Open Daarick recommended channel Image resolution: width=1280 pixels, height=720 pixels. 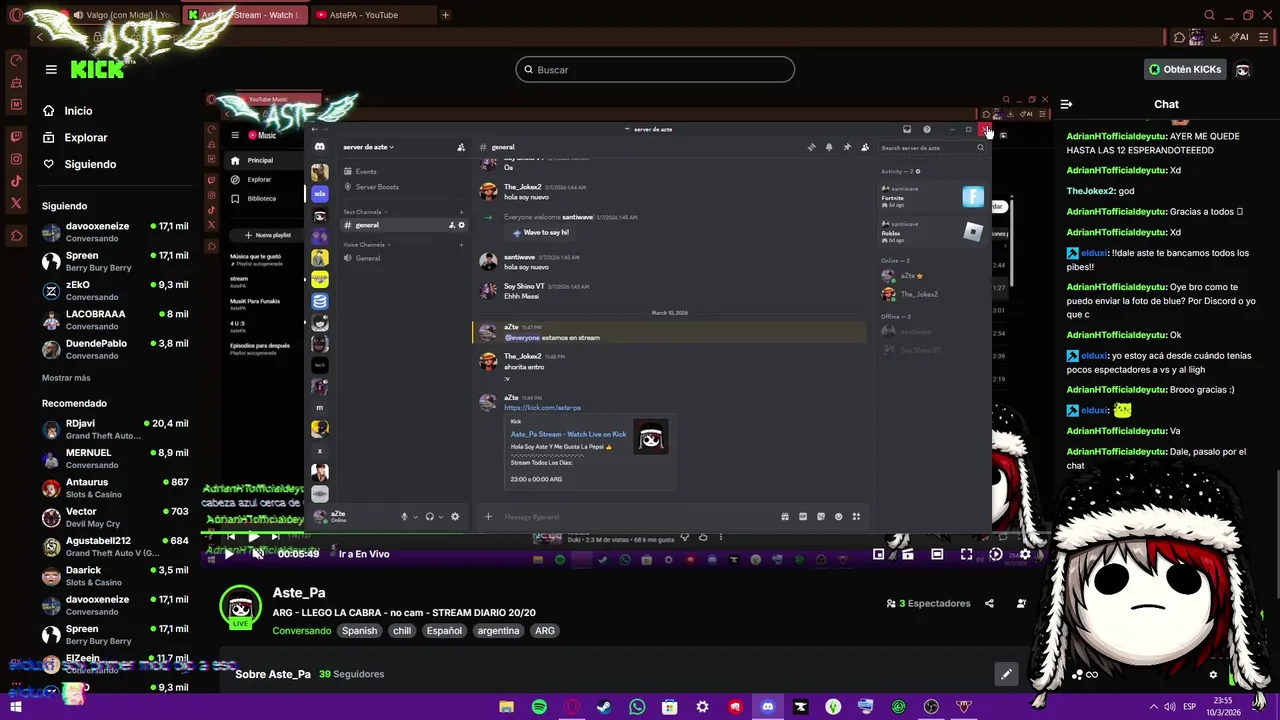tap(115, 576)
